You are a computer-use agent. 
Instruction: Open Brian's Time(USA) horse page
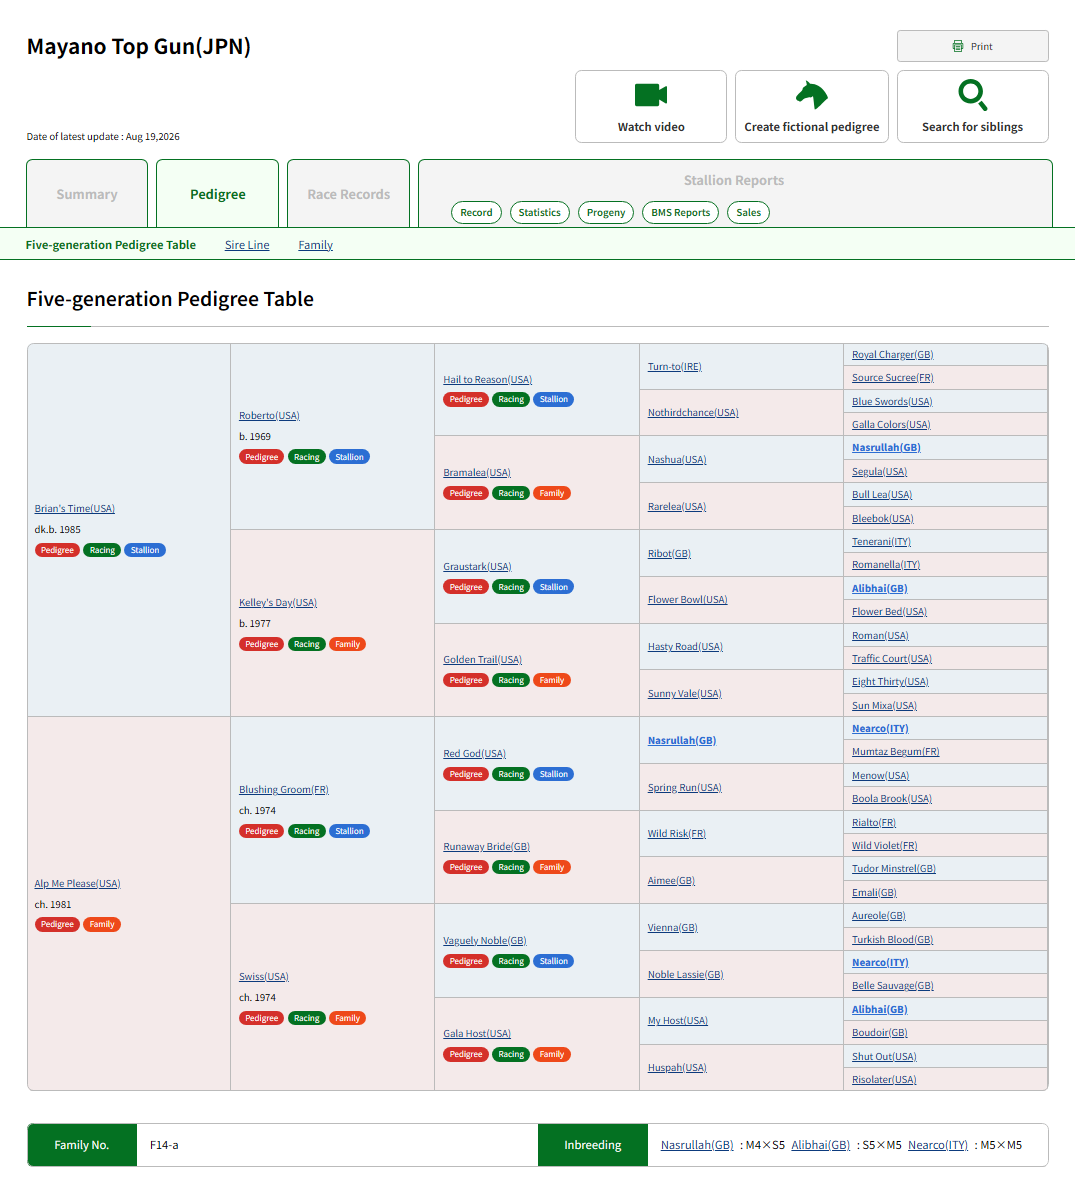click(75, 508)
